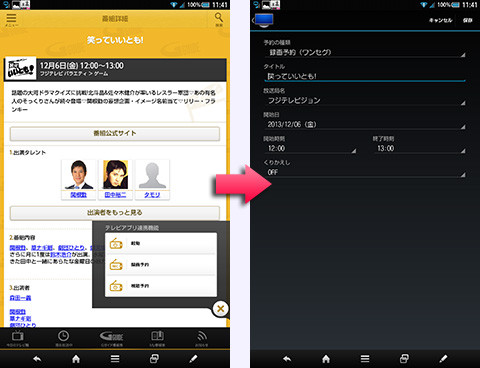Tap the battery indicator in the reservation screen's status bar
Screen dimensions: 480x368
coord(455,5)
